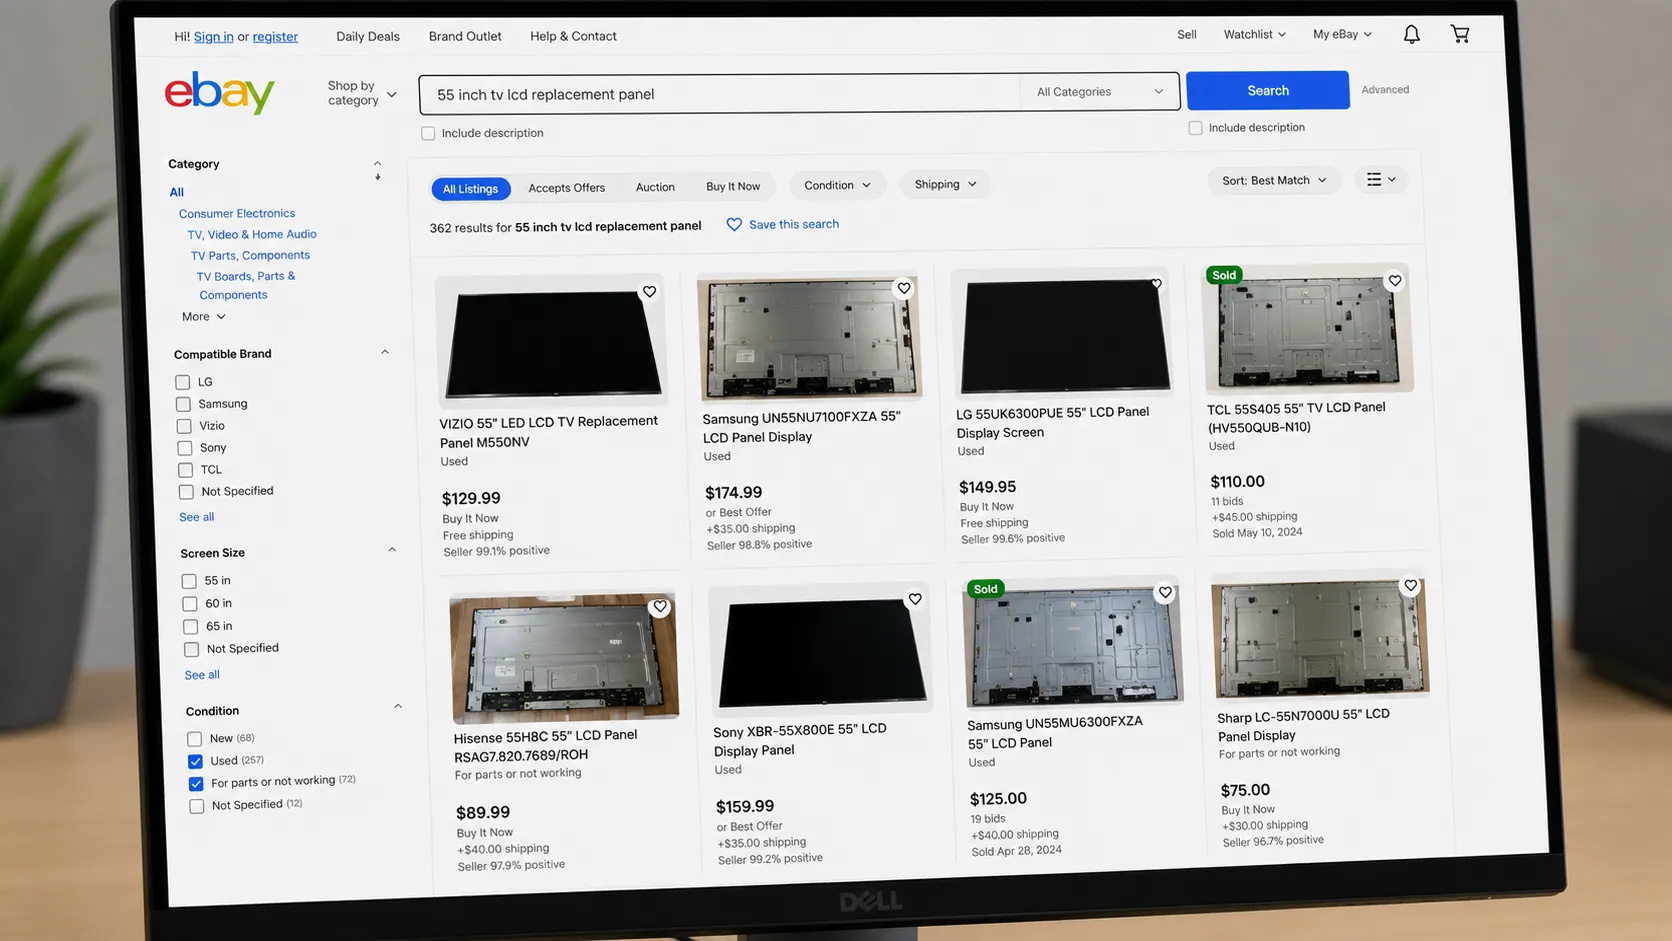Screen dimensions: 1672x941
Task: Click See all under Compatible Brand
Action: click(x=197, y=517)
